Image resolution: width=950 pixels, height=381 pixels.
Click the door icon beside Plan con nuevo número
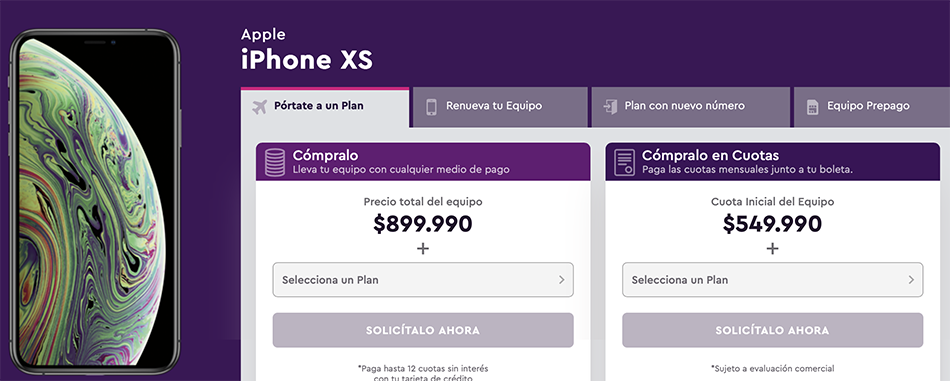click(610, 107)
